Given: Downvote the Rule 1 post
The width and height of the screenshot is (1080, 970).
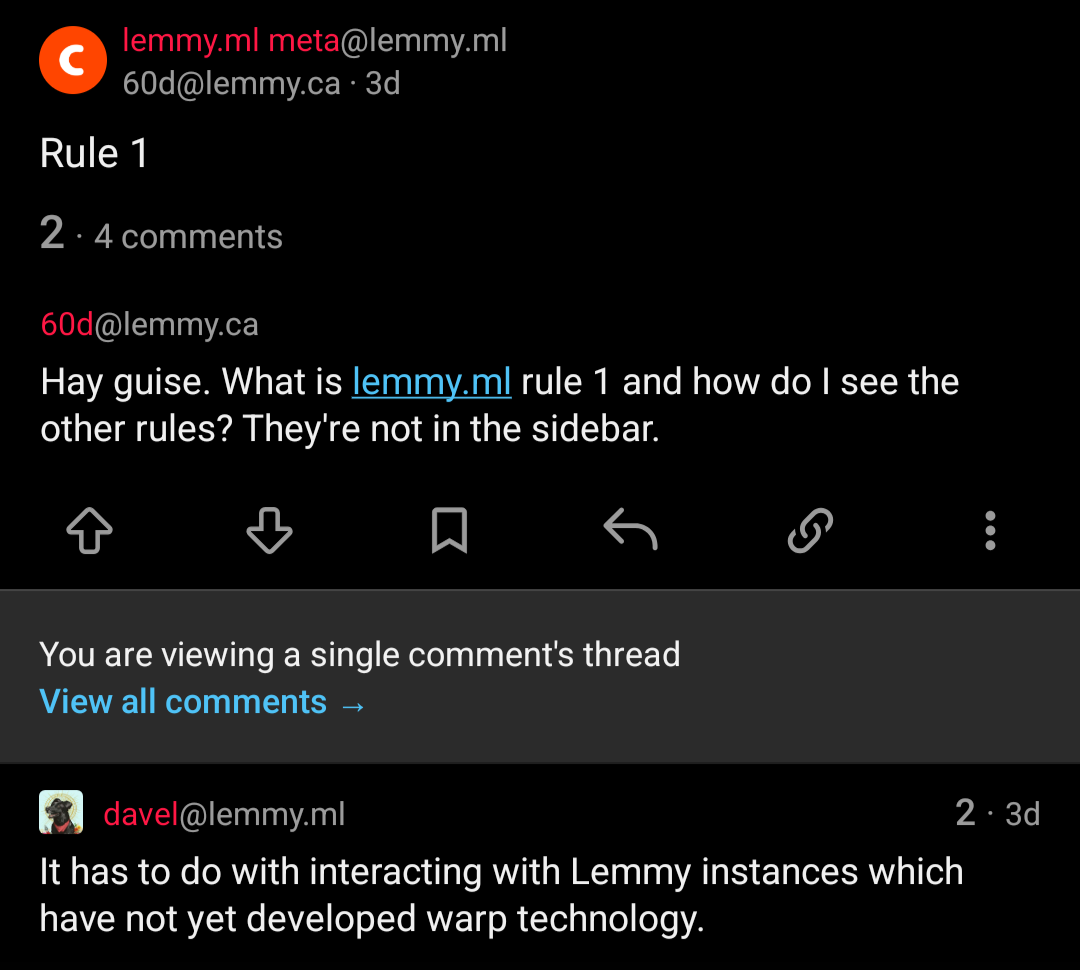Looking at the screenshot, I should click(x=269, y=530).
